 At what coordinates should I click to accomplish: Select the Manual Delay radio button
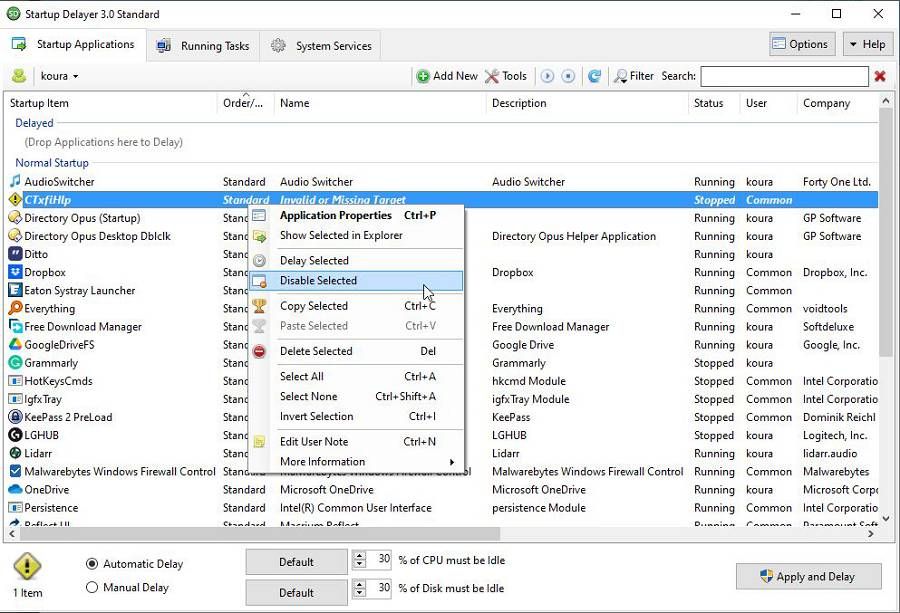(x=90, y=588)
